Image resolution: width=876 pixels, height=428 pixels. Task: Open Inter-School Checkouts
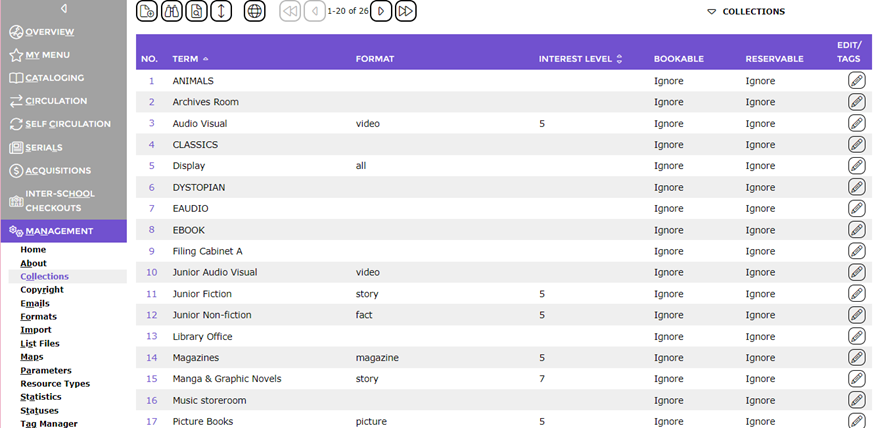point(52,201)
